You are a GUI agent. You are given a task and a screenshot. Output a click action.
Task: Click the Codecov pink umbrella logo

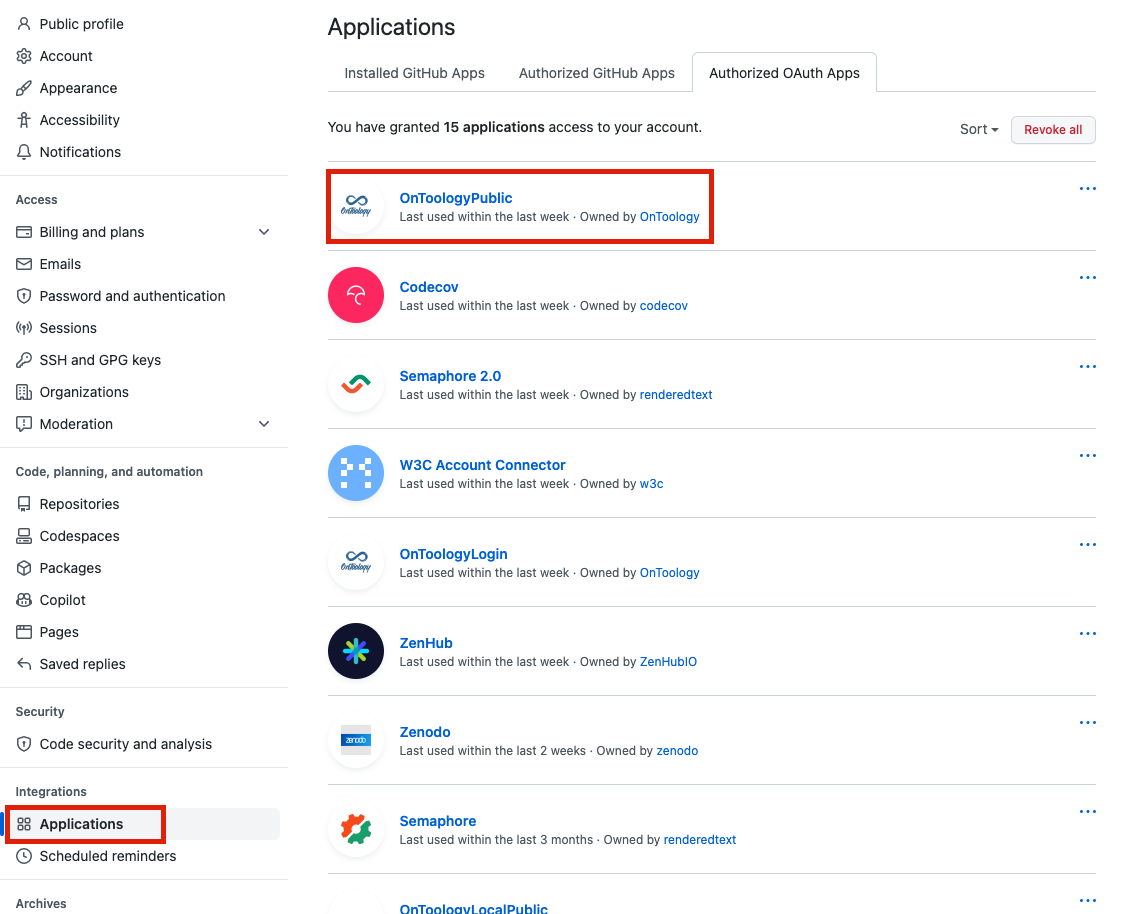click(x=356, y=295)
